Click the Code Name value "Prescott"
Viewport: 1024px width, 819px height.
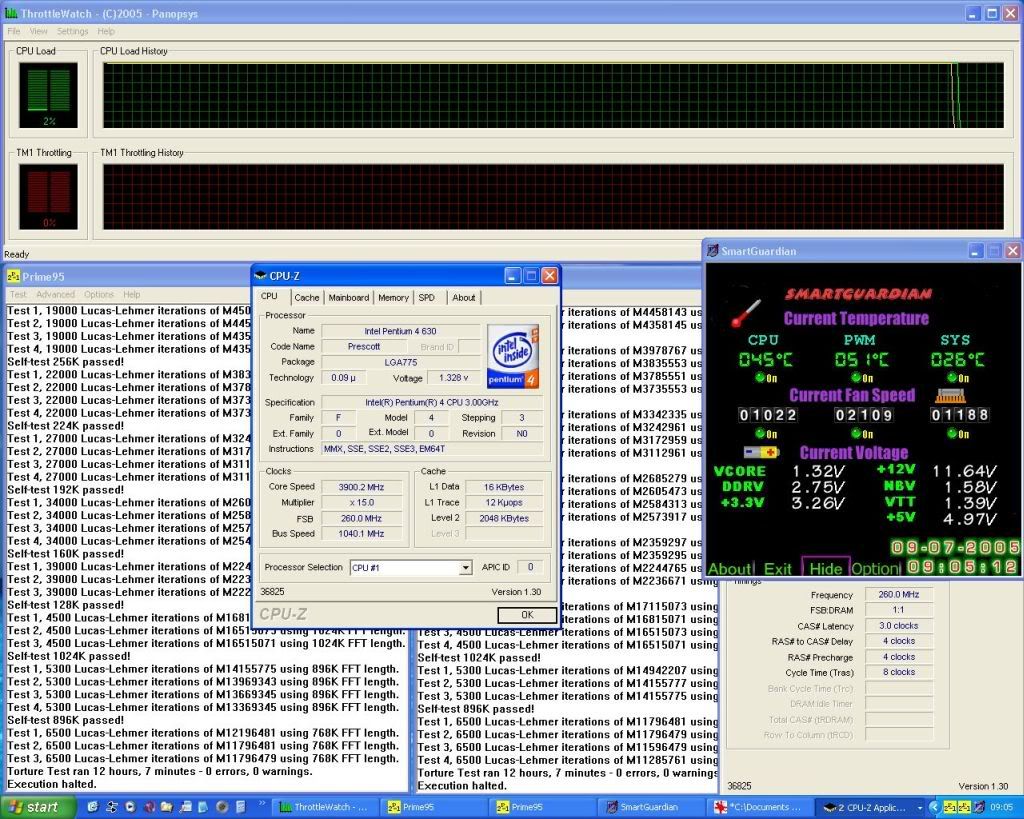coord(364,347)
